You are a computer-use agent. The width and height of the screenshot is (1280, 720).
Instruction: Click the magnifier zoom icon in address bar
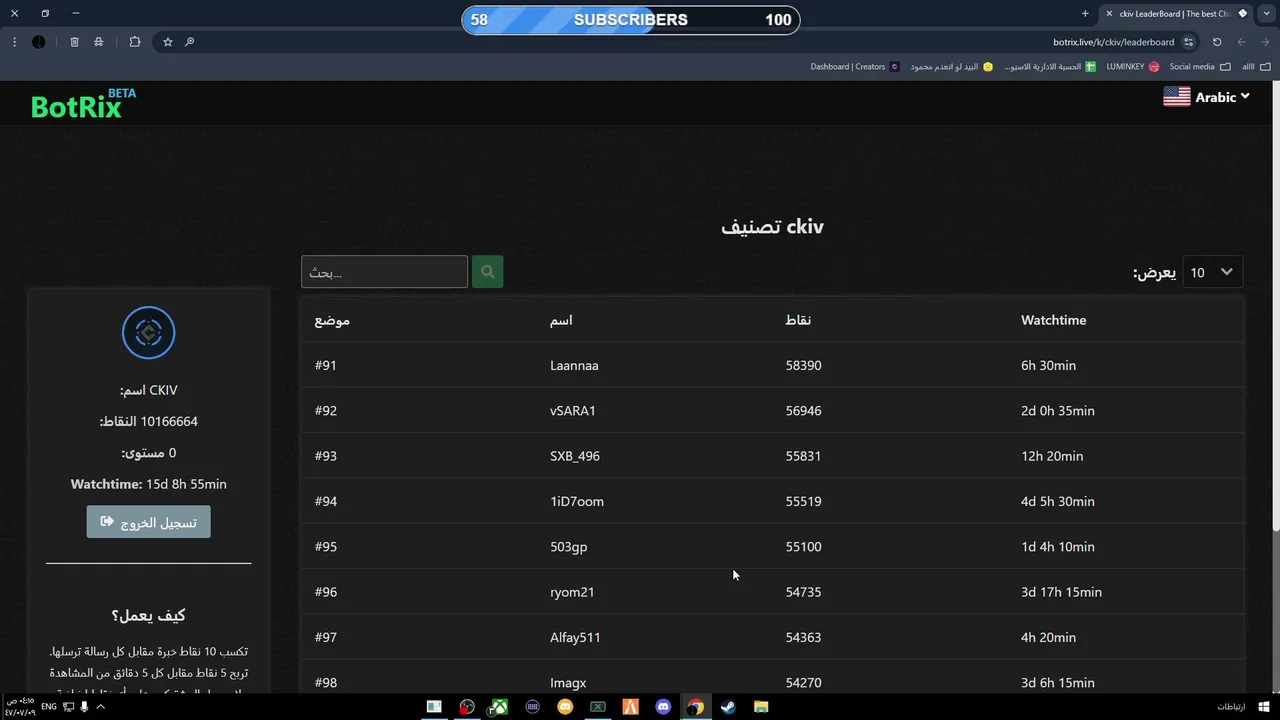[x=189, y=42]
